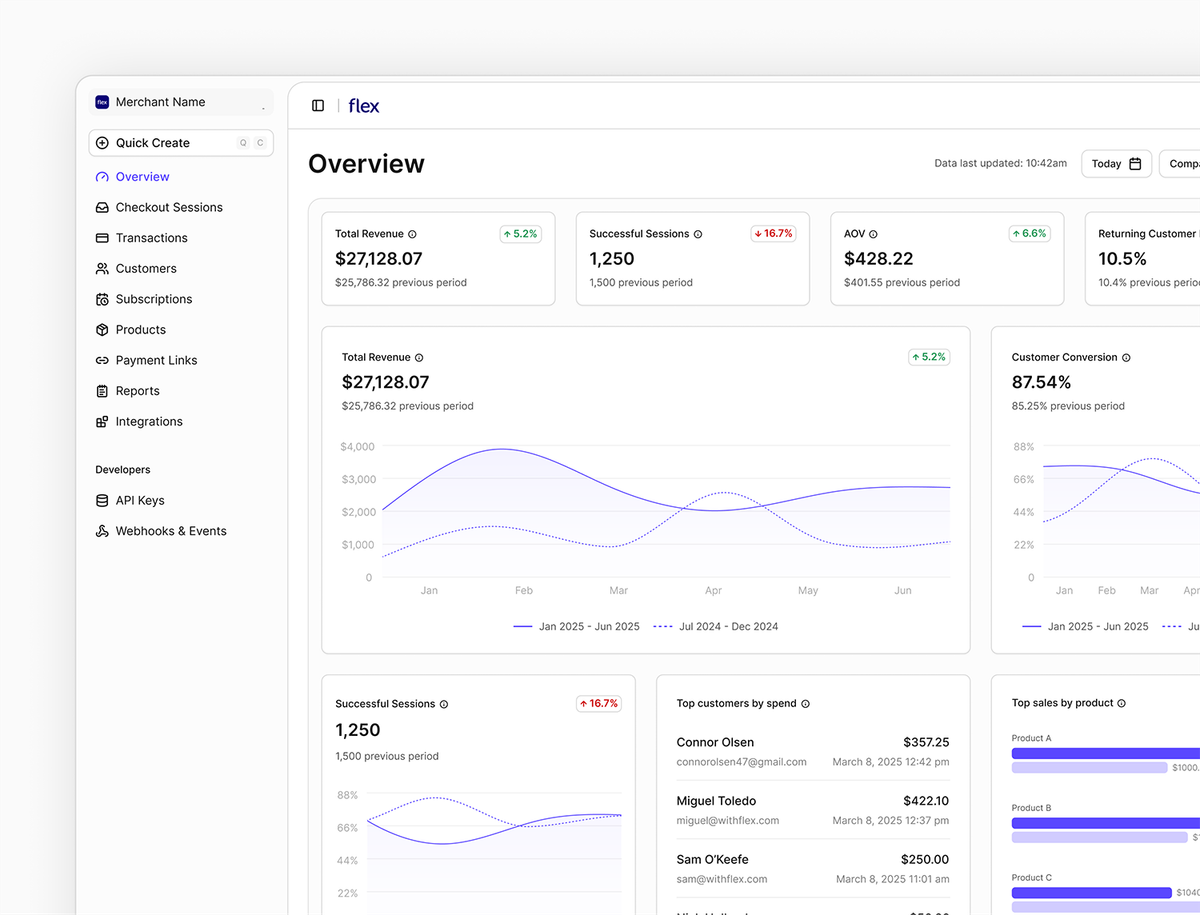Click the plus icon in Quick Create
The image size is (1200, 915).
click(x=102, y=143)
